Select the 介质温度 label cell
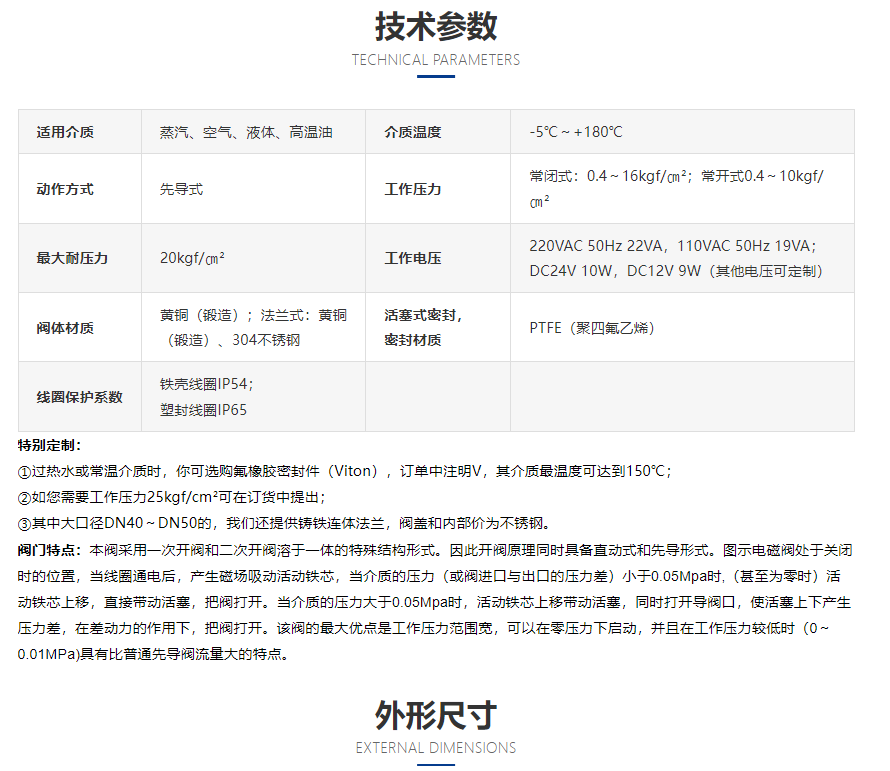This screenshot has width=890, height=771. point(413,132)
